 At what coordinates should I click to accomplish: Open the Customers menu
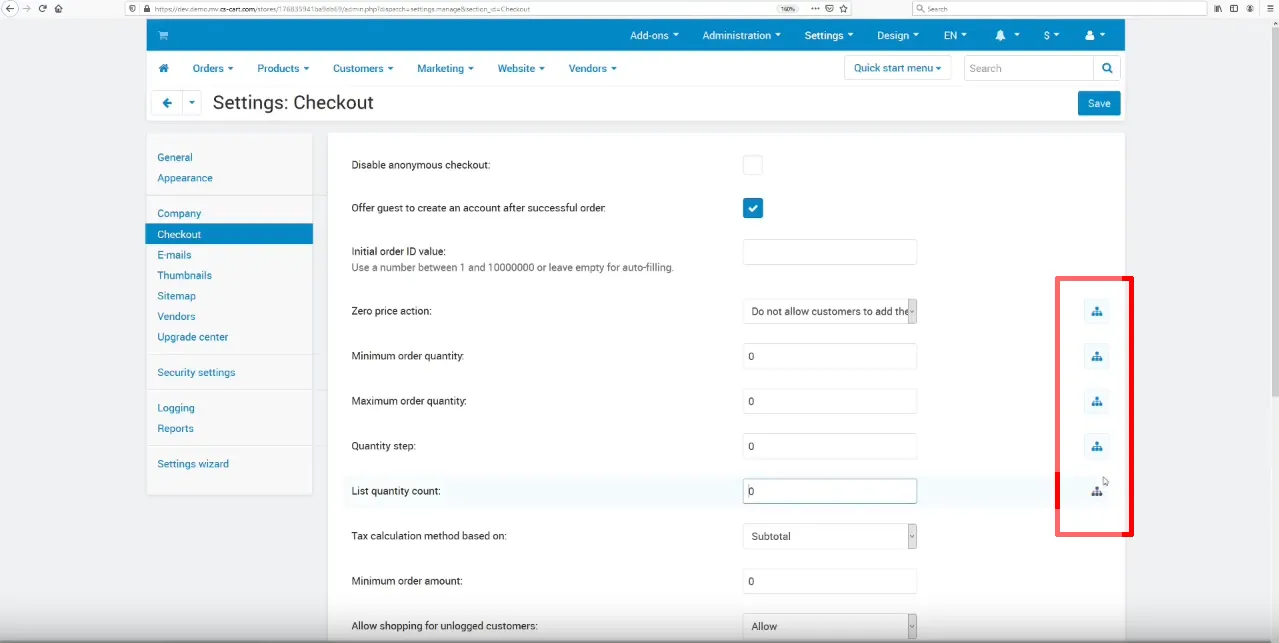point(363,68)
